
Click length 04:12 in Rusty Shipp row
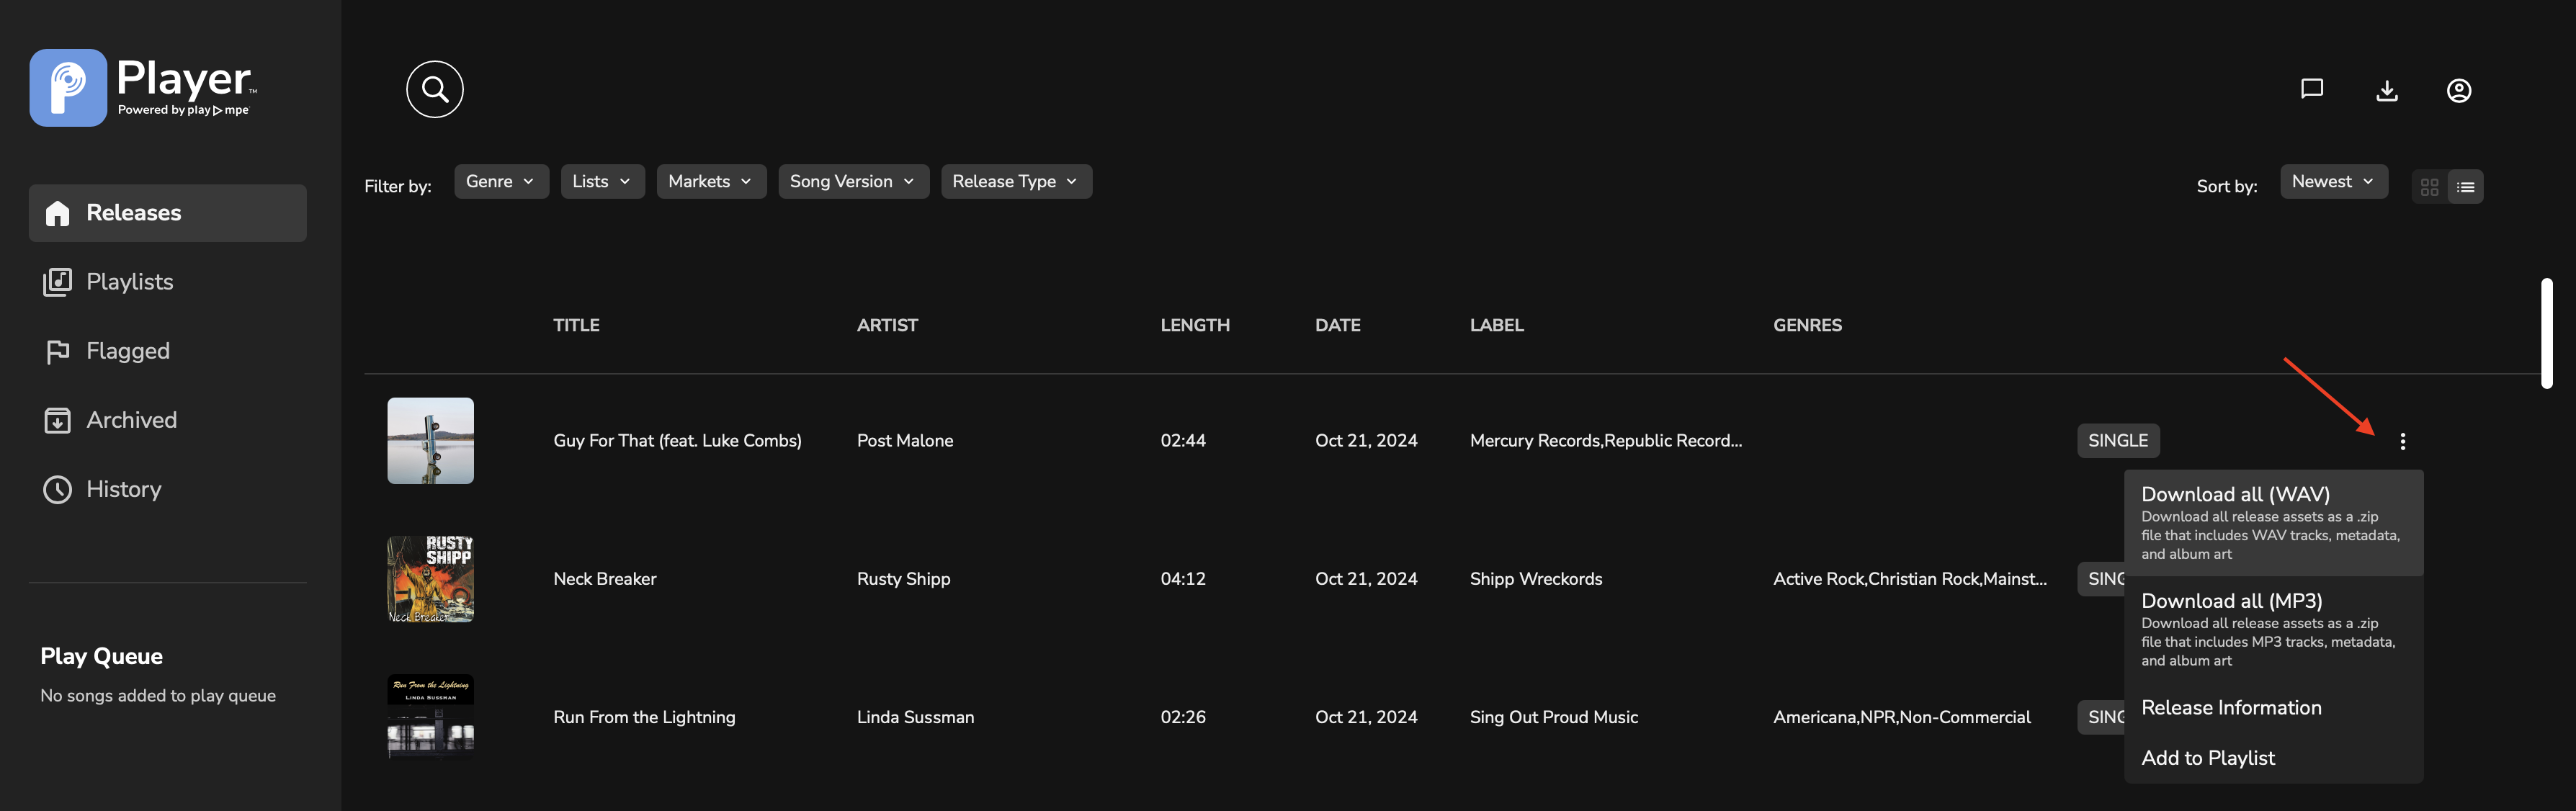pos(1182,579)
